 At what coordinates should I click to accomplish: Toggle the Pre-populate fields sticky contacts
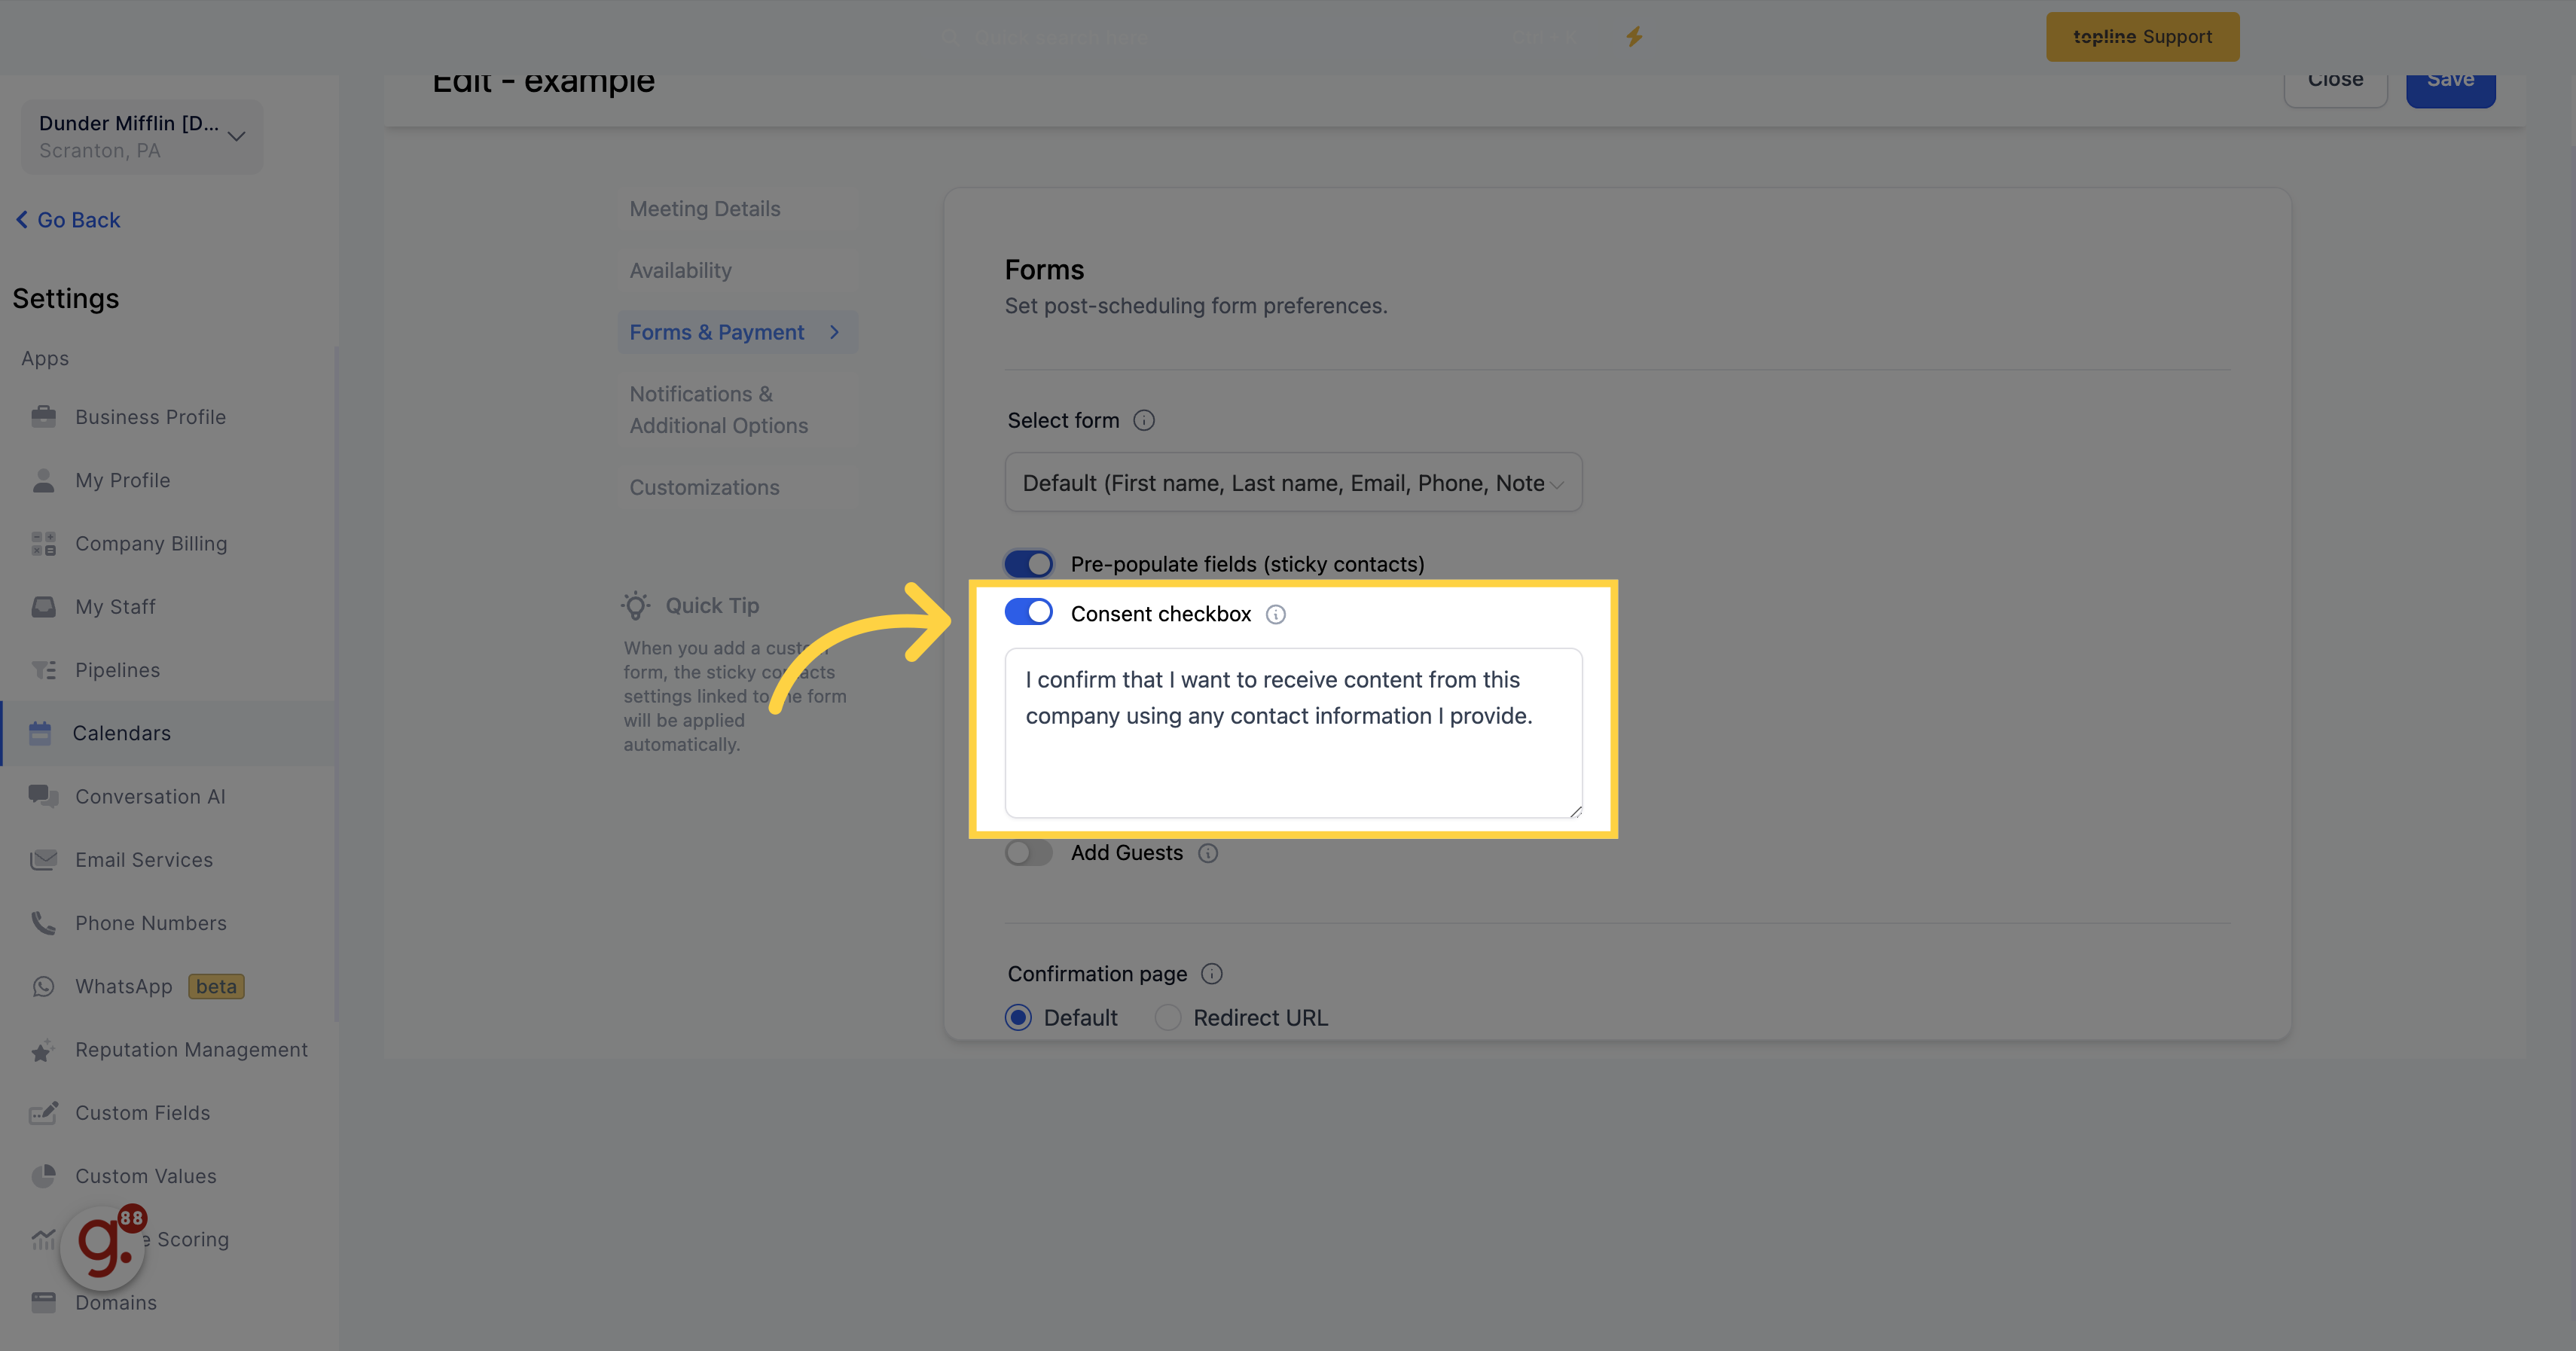(x=1027, y=564)
